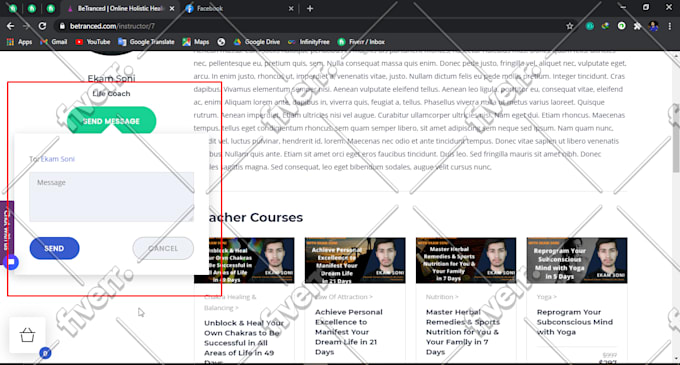This screenshot has height=365, width=680.
Task: Click the green teal extension icon
Action: pos(590,26)
